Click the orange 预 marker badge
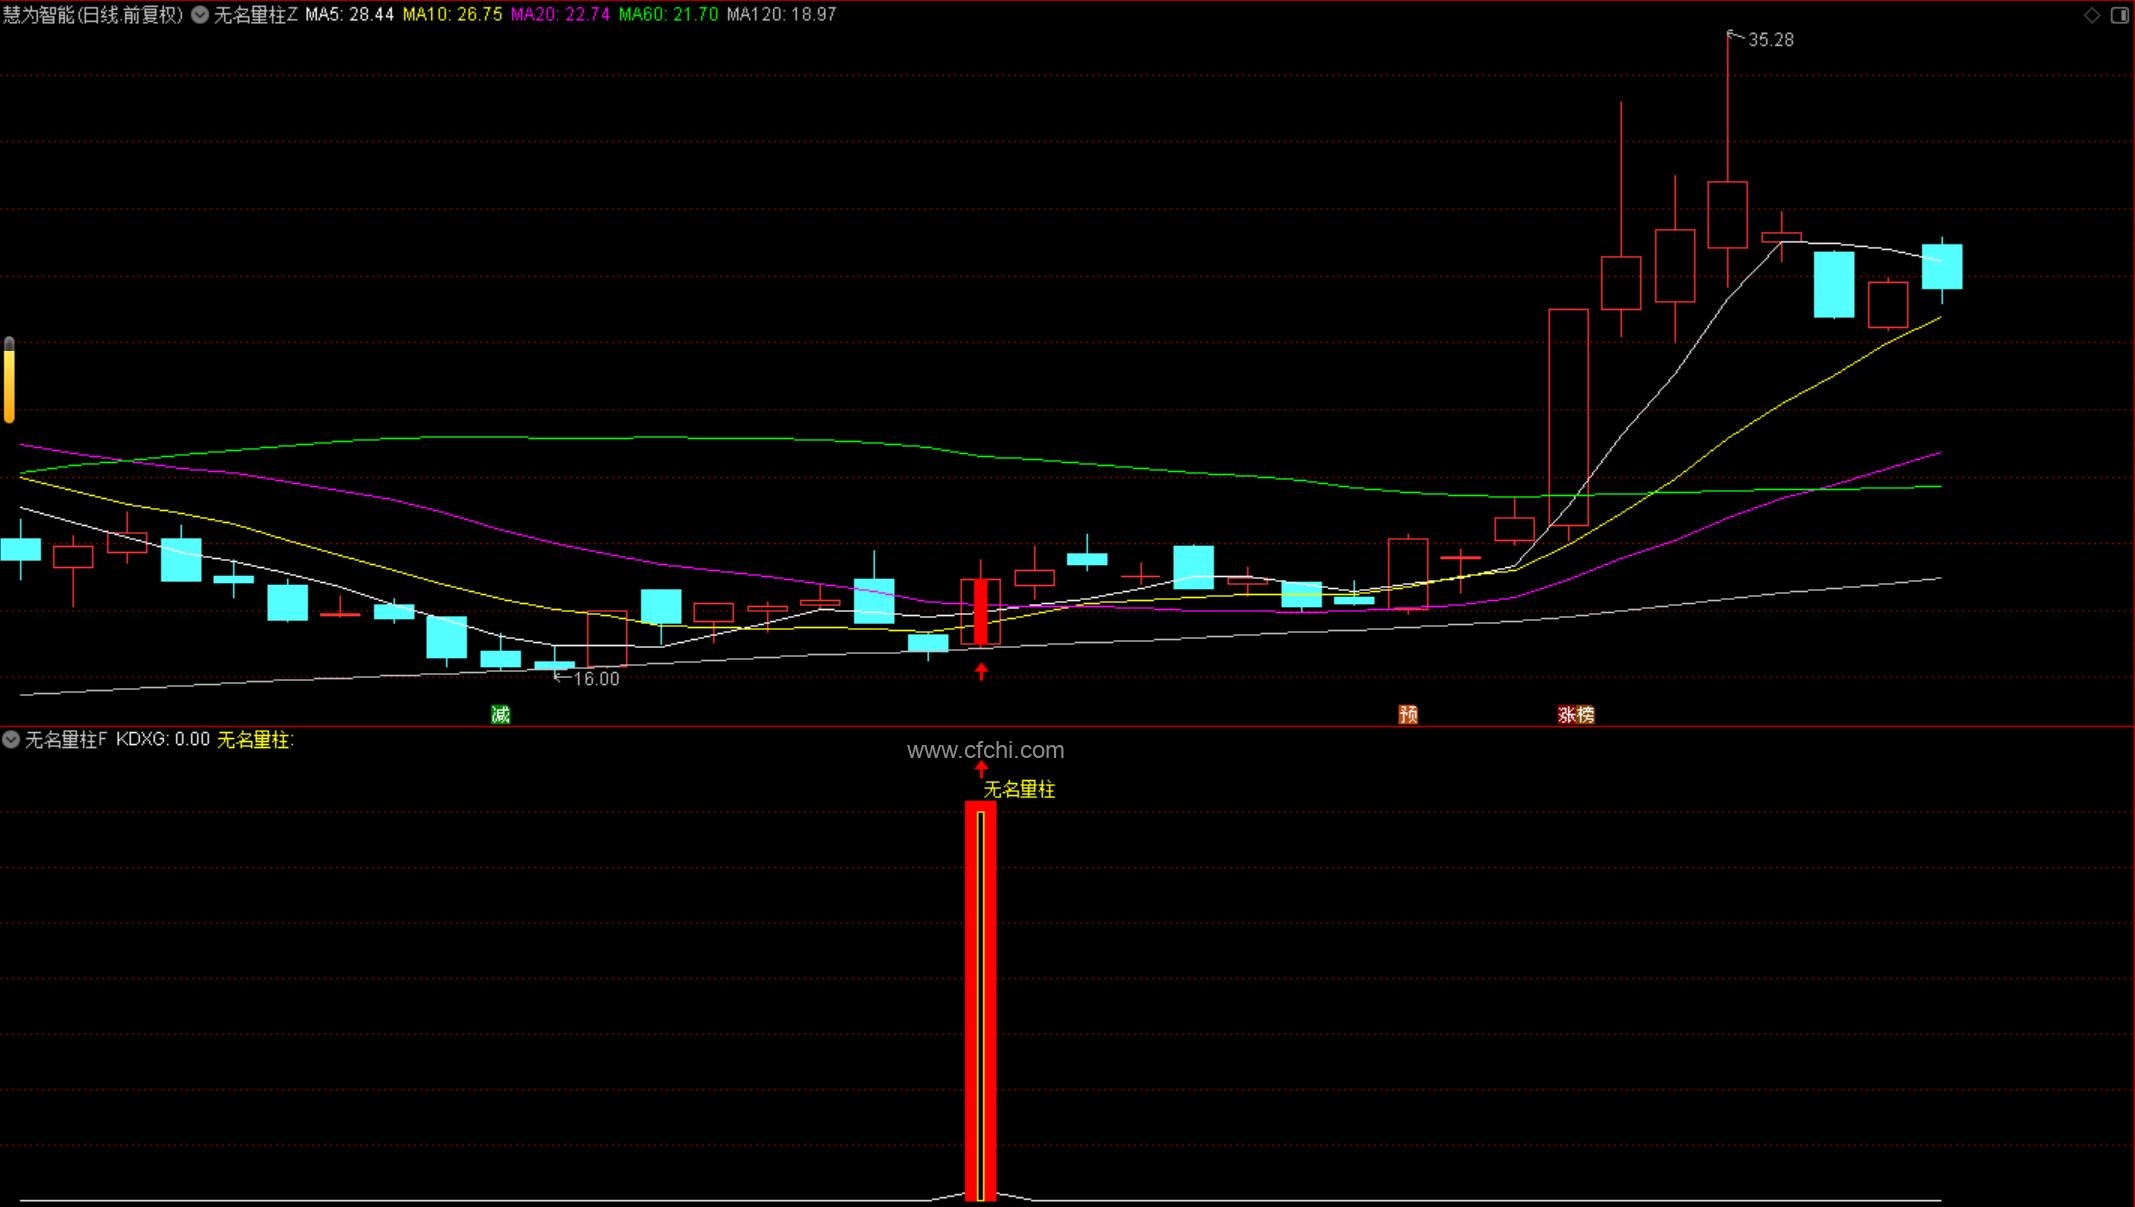The image size is (2135, 1207). 1408,714
